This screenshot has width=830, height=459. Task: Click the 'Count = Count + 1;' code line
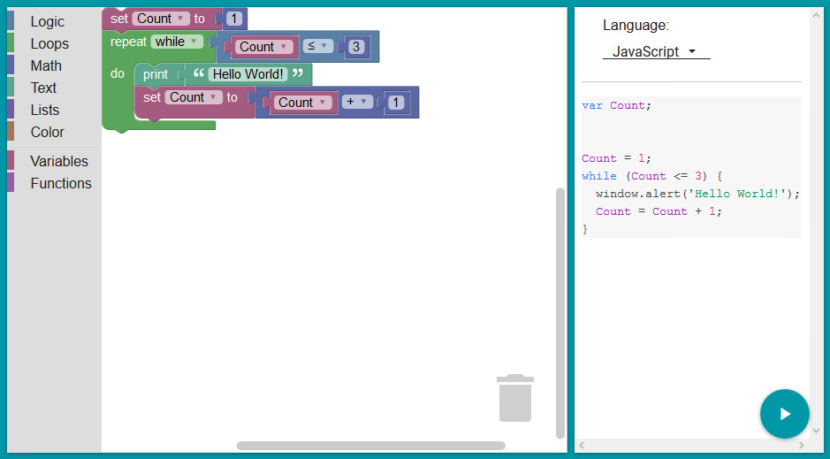pyautogui.click(x=658, y=211)
